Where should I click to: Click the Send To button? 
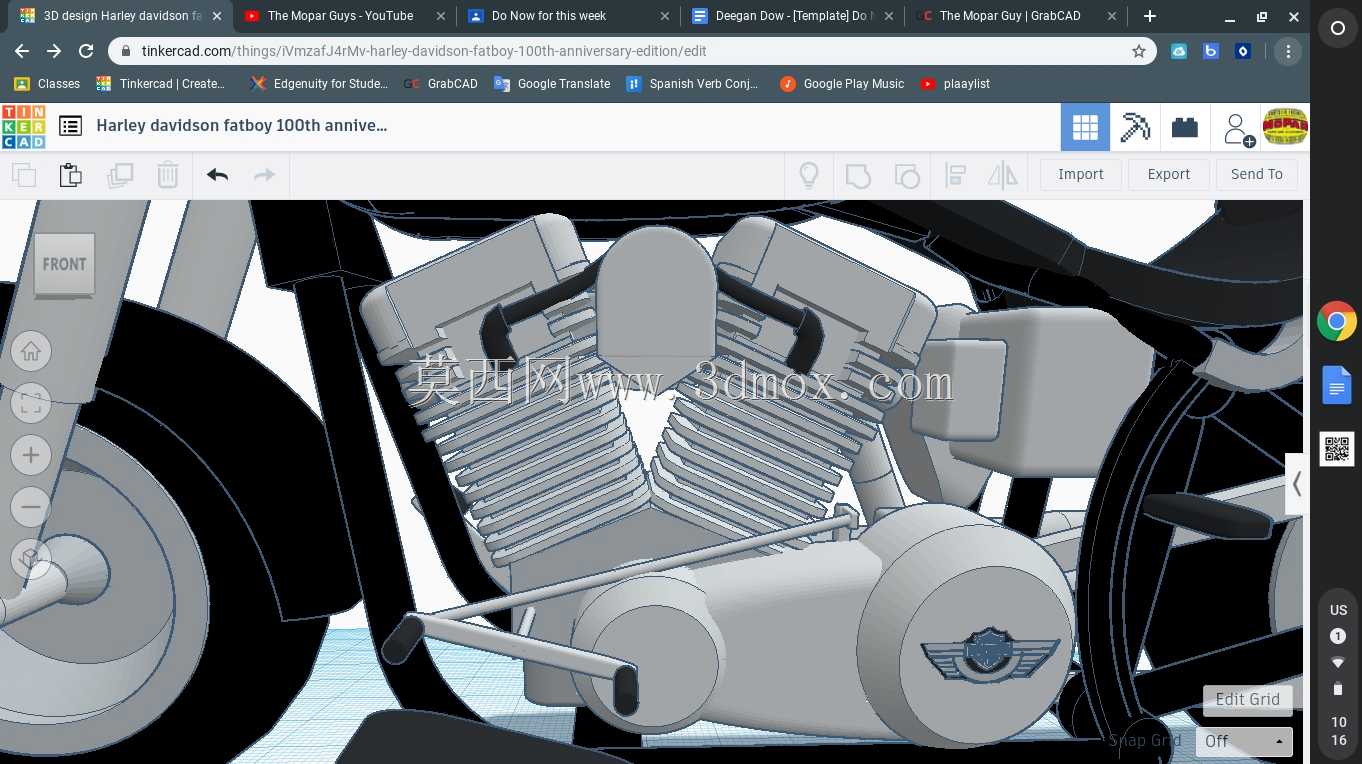pyautogui.click(x=1257, y=174)
